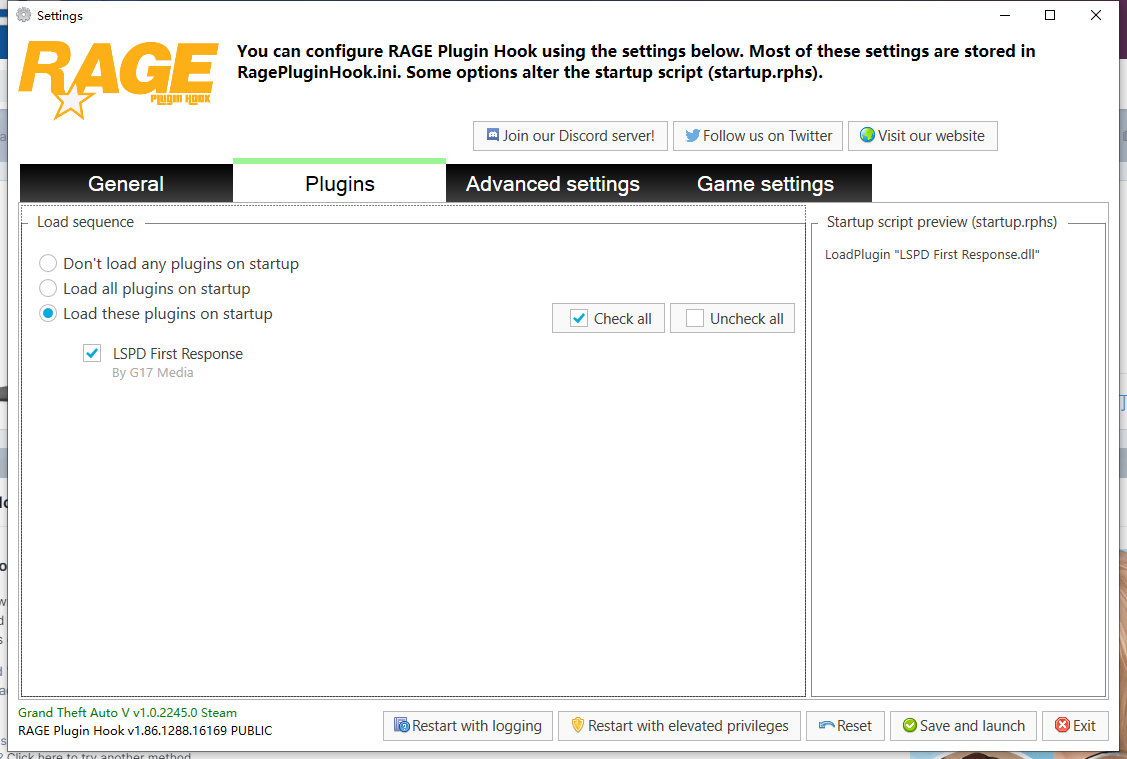Image resolution: width=1127 pixels, height=759 pixels.
Task: Click the LoadPlugin script preview line
Action: [x=932, y=254]
